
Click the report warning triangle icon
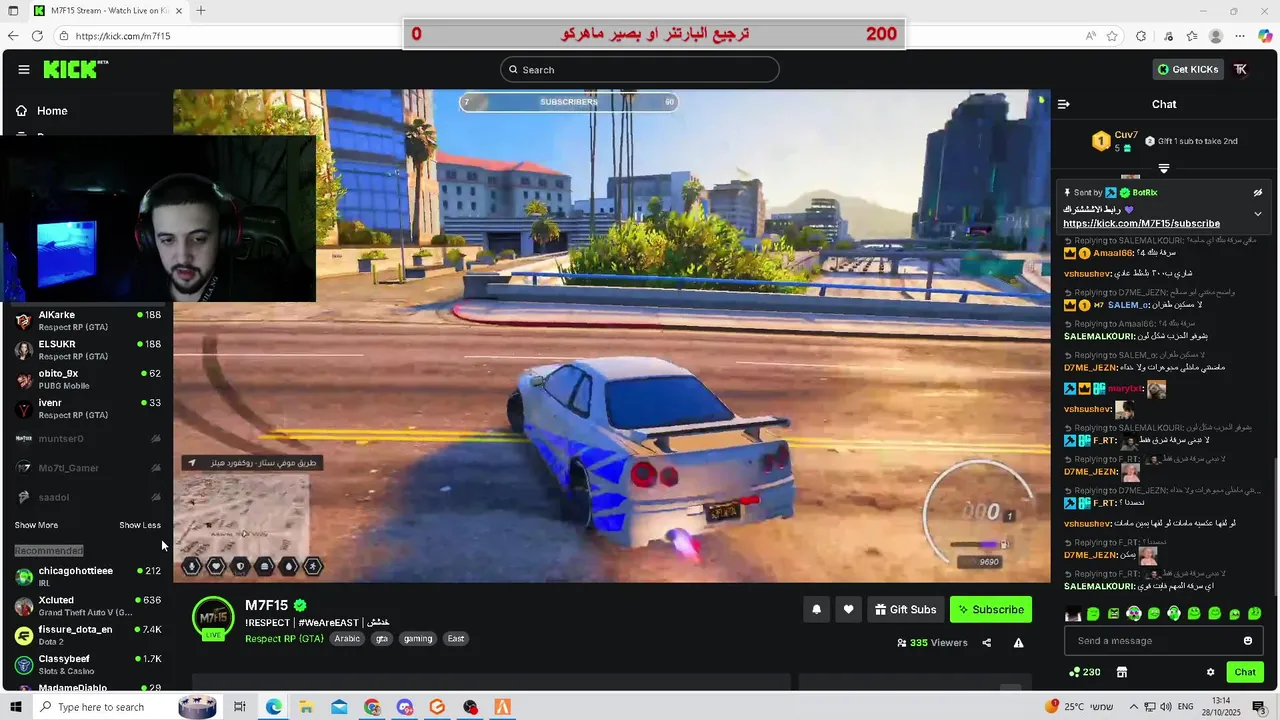coord(1018,643)
